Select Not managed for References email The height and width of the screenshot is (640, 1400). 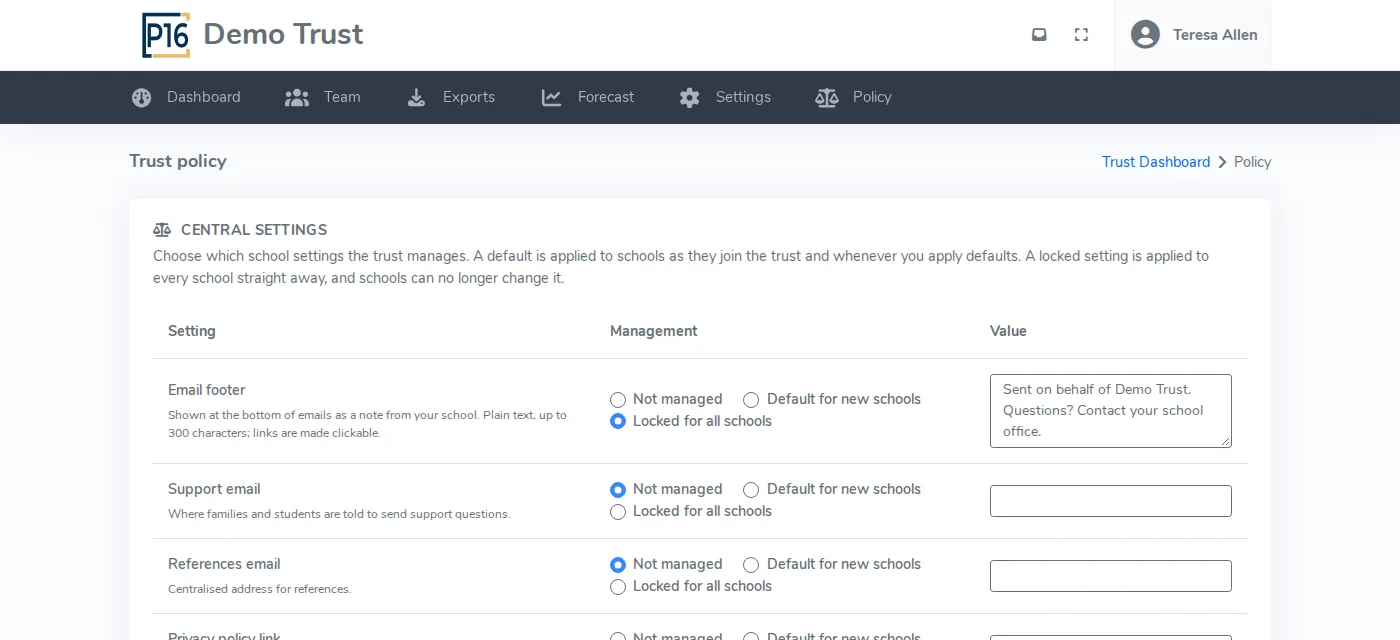point(618,565)
